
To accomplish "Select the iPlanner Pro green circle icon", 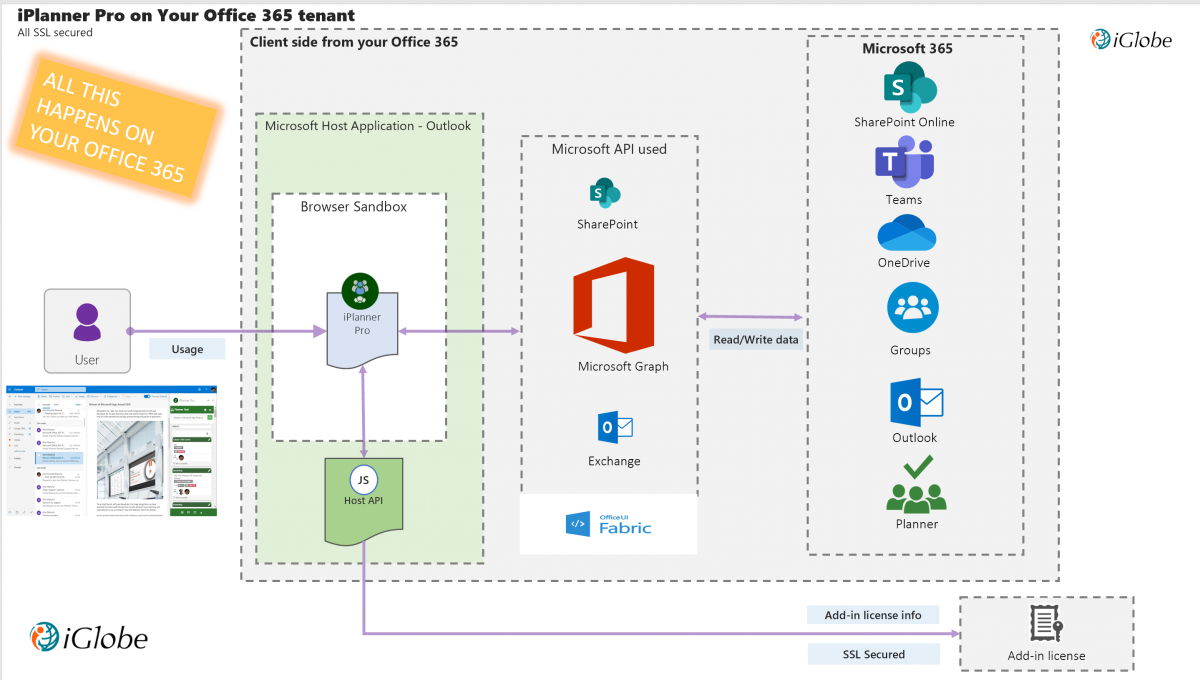I will [x=360, y=290].
